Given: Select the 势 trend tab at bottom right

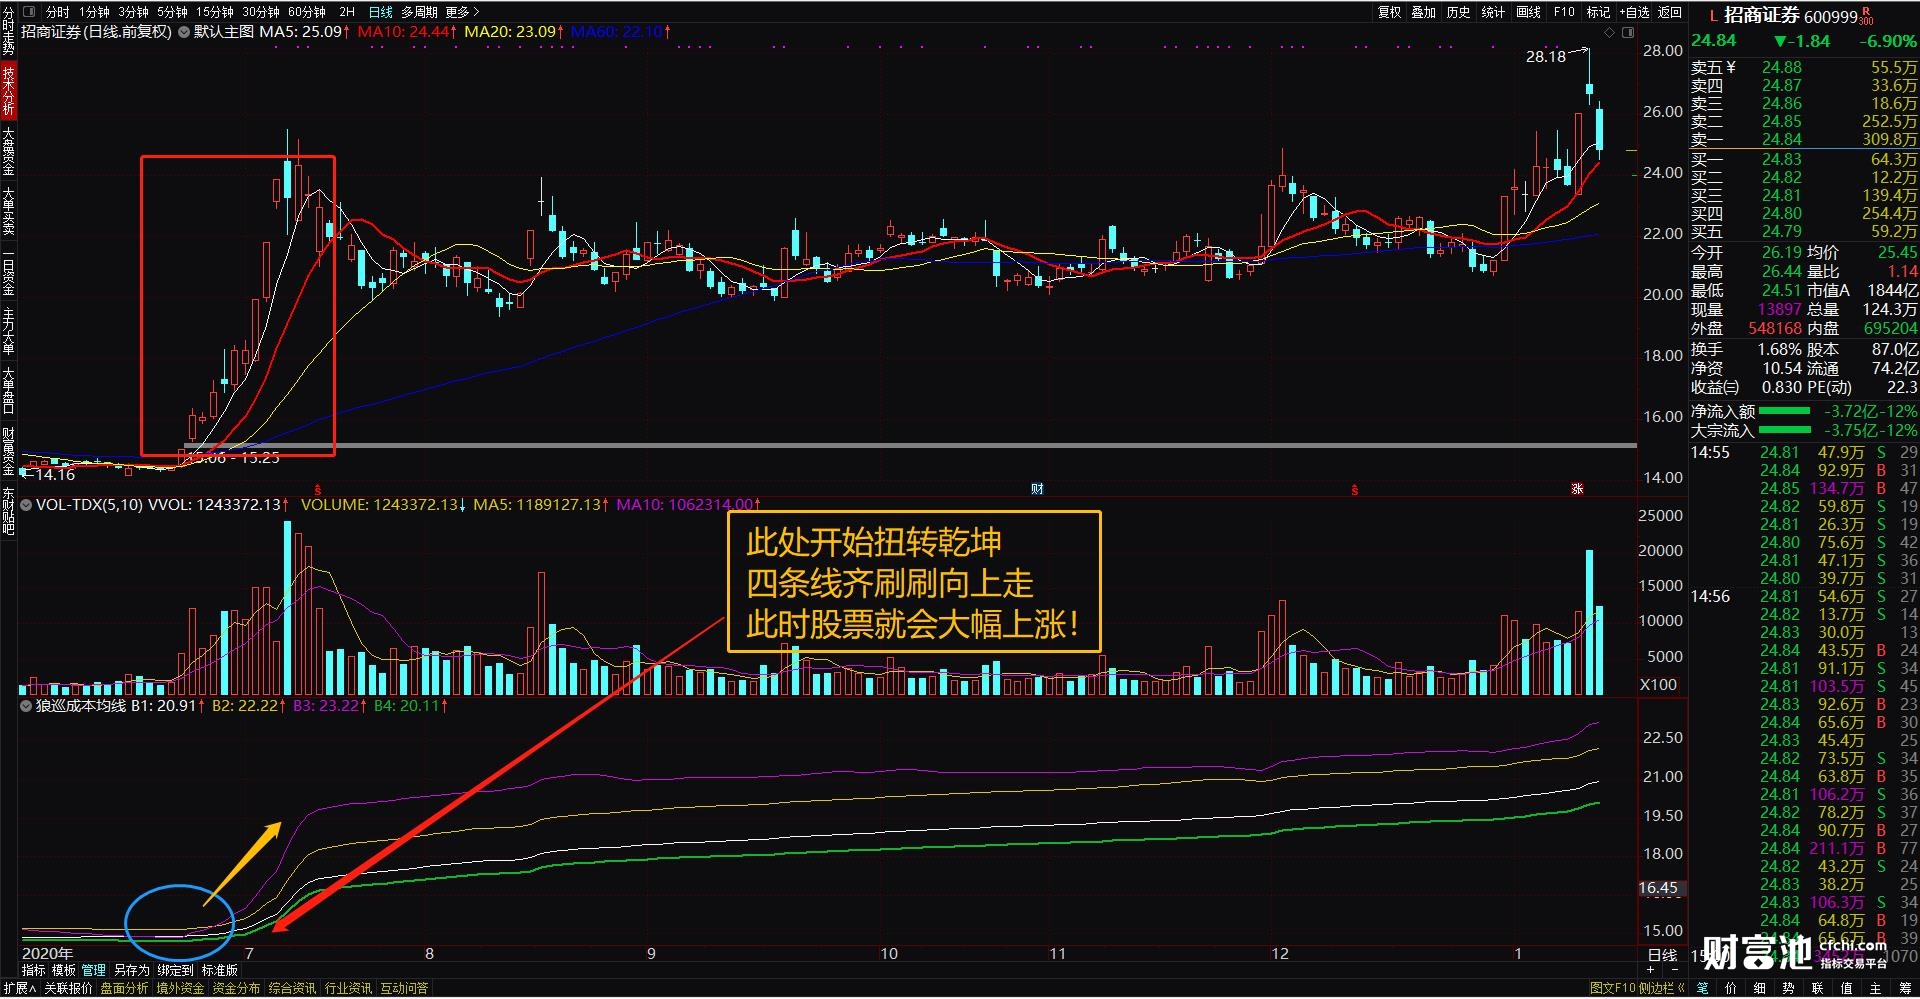Looking at the screenshot, I should point(1789,988).
